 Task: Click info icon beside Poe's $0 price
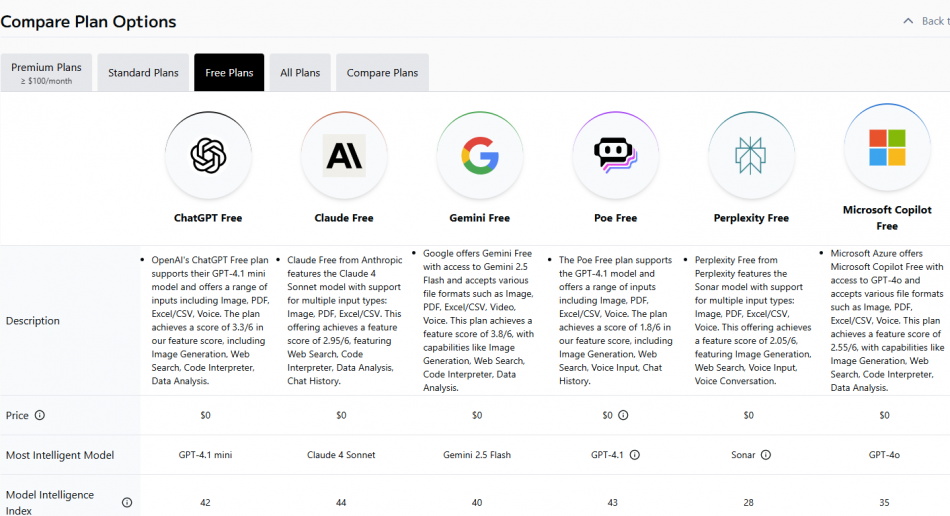click(x=623, y=415)
